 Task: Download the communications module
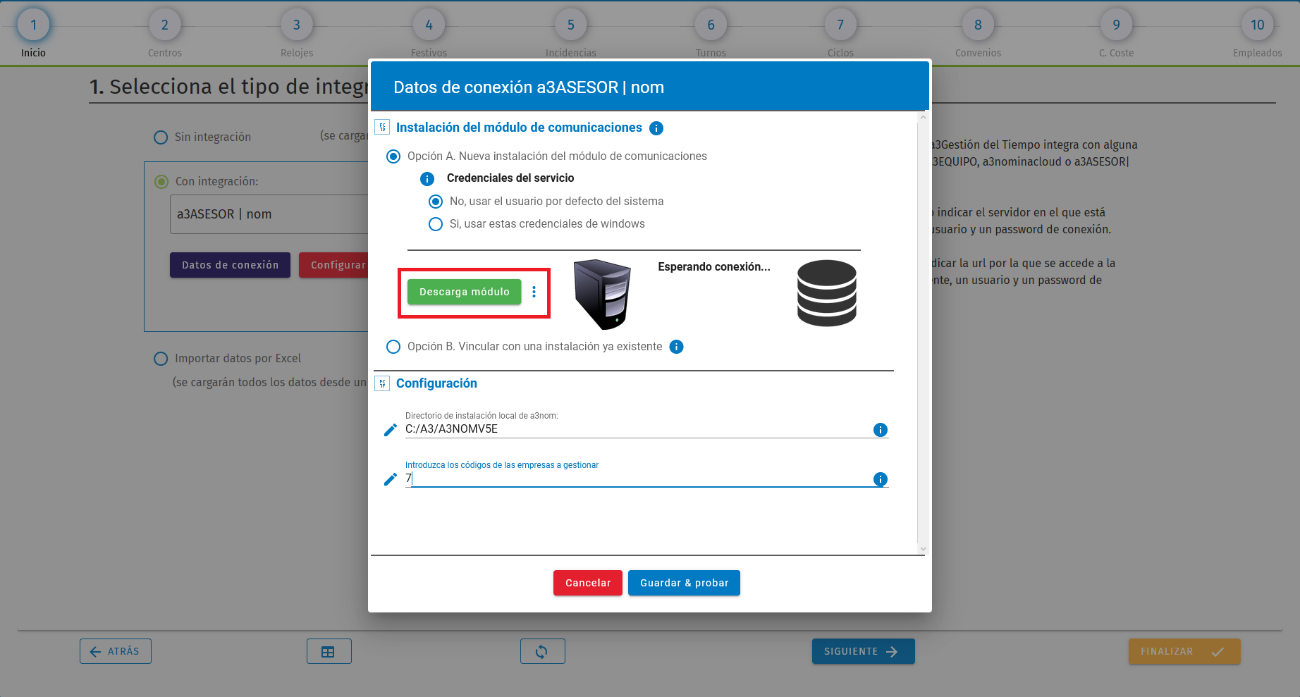[x=464, y=292]
